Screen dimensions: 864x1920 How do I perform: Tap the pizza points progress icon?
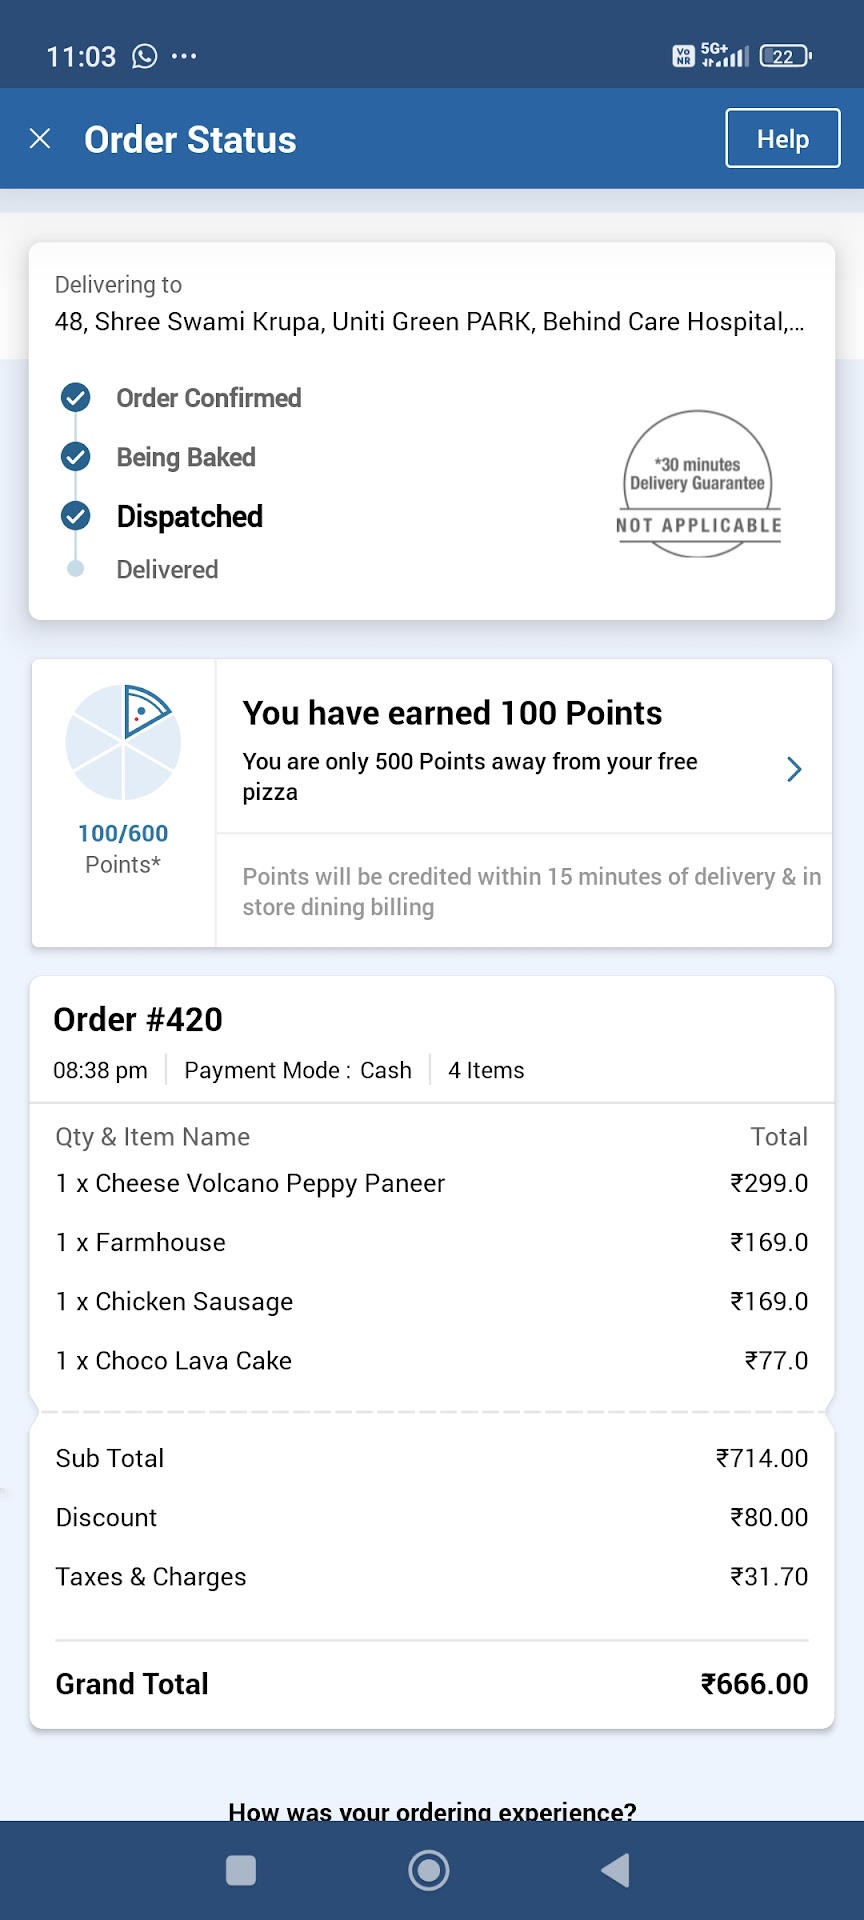[x=123, y=742]
